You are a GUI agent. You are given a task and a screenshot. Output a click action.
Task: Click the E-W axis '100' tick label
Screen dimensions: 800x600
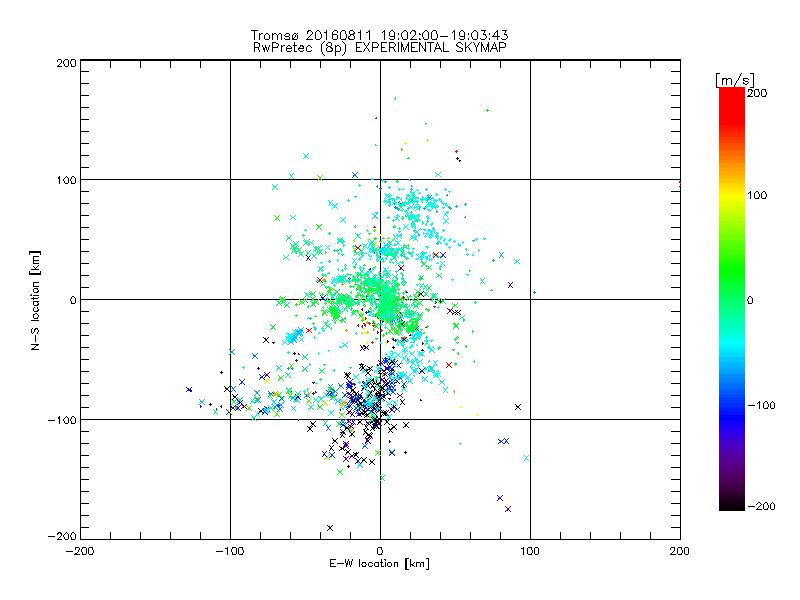(x=530, y=551)
